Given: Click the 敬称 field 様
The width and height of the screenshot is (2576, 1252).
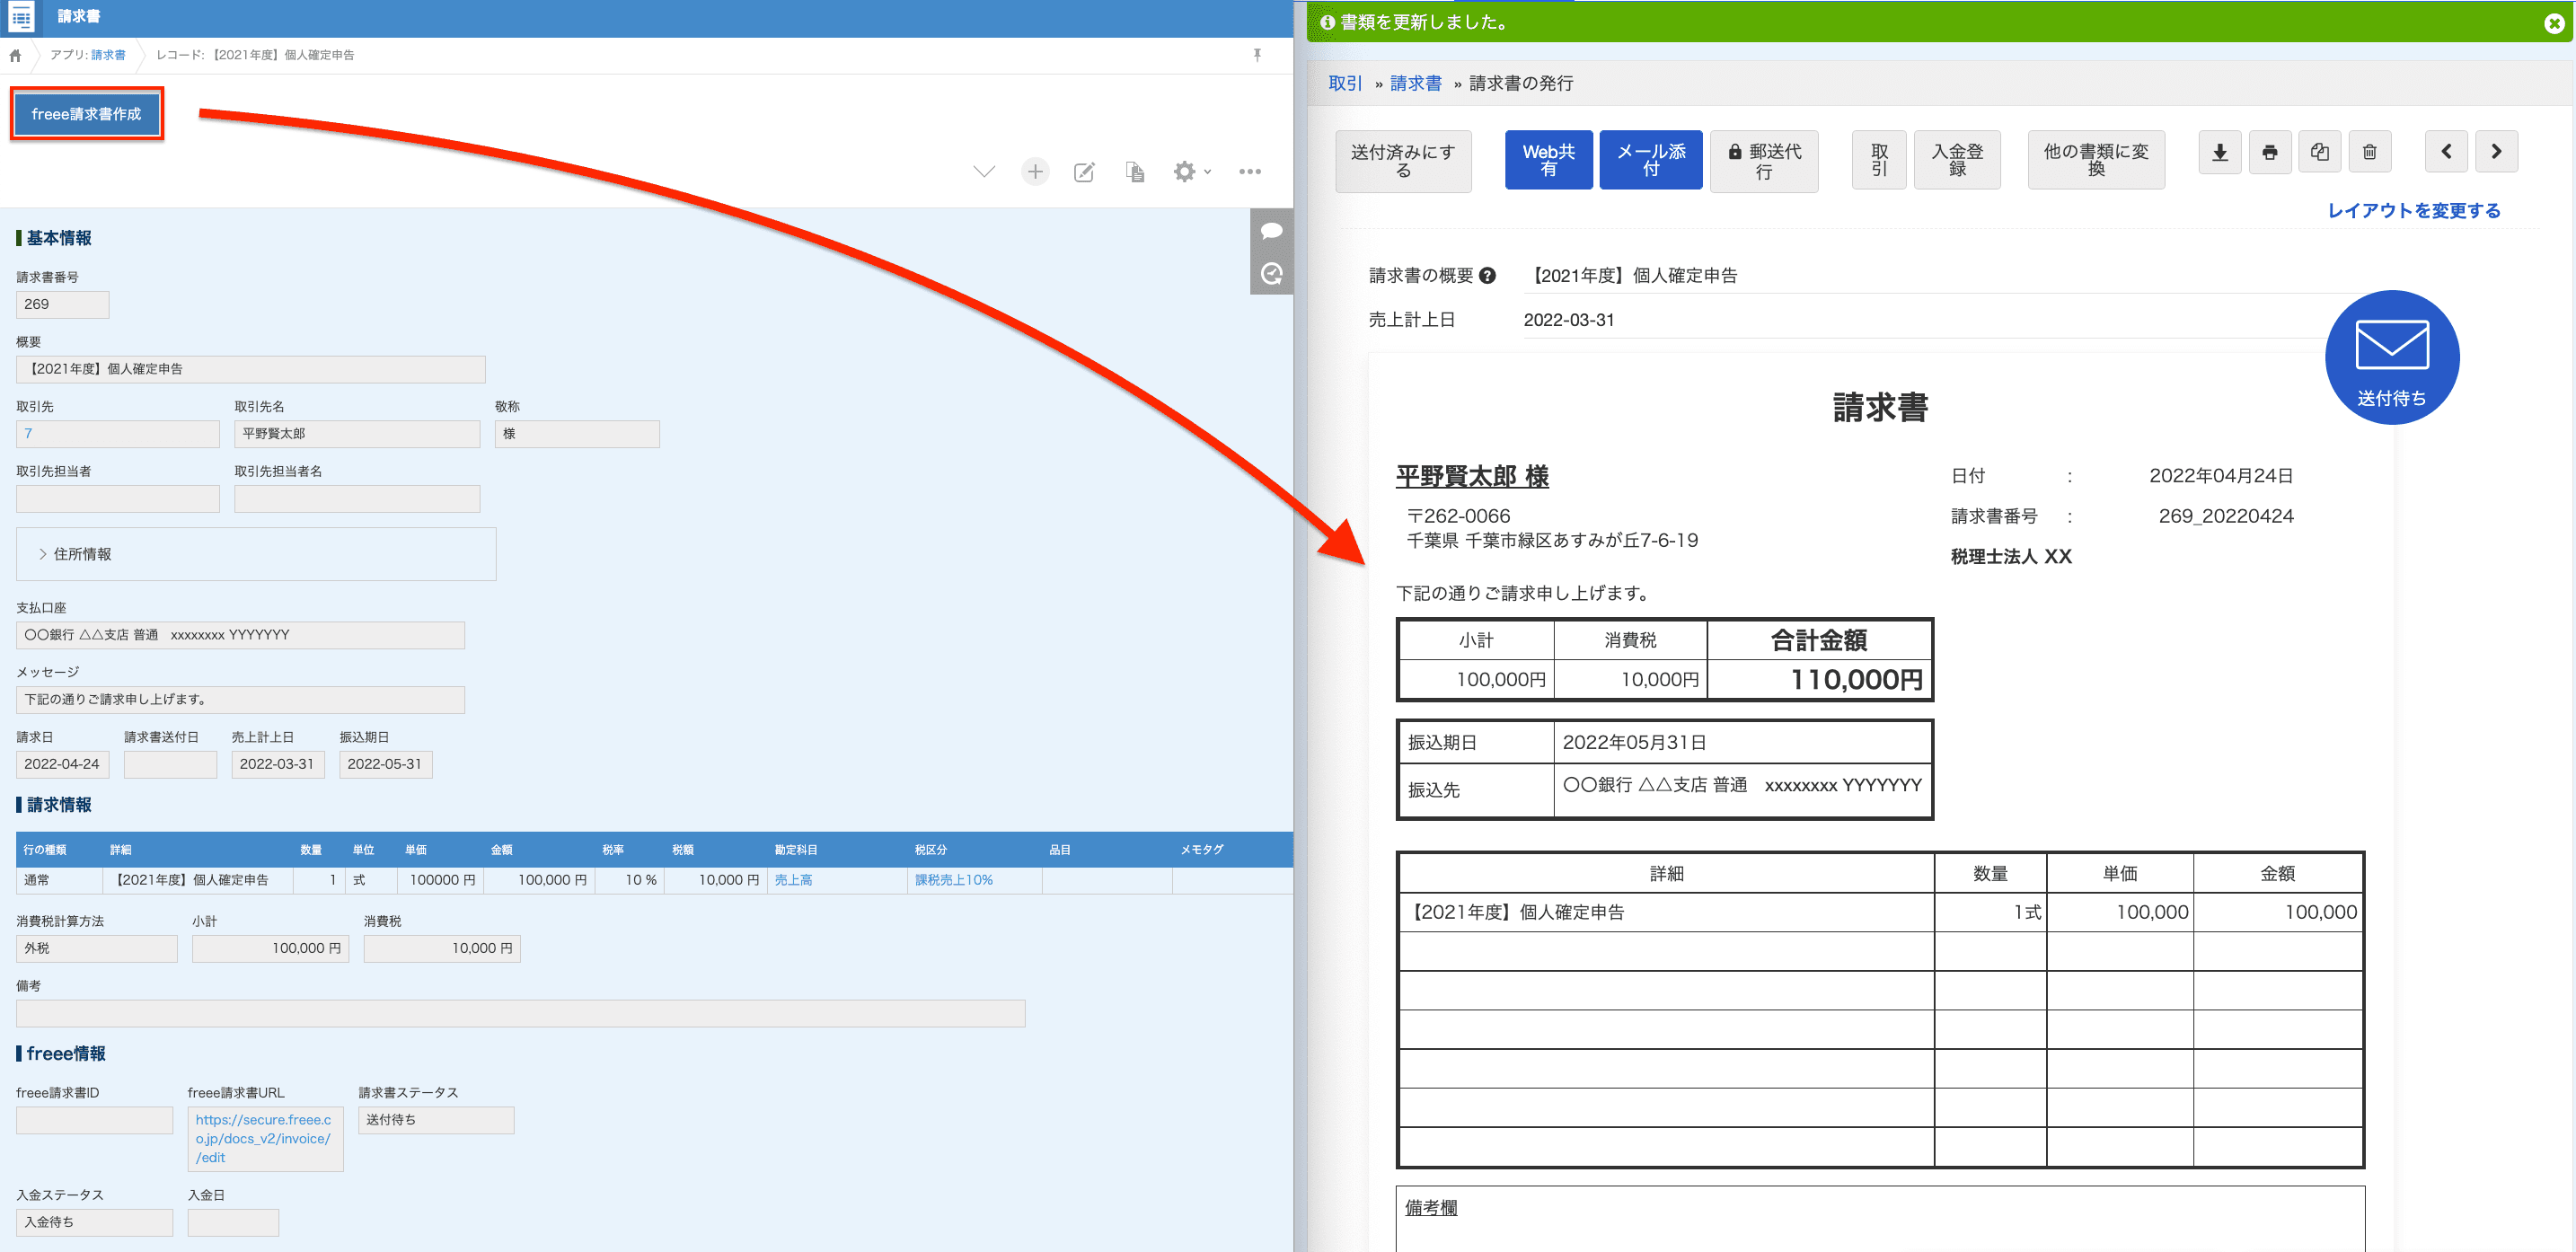Looking at the screenshot, I should 577,434.
